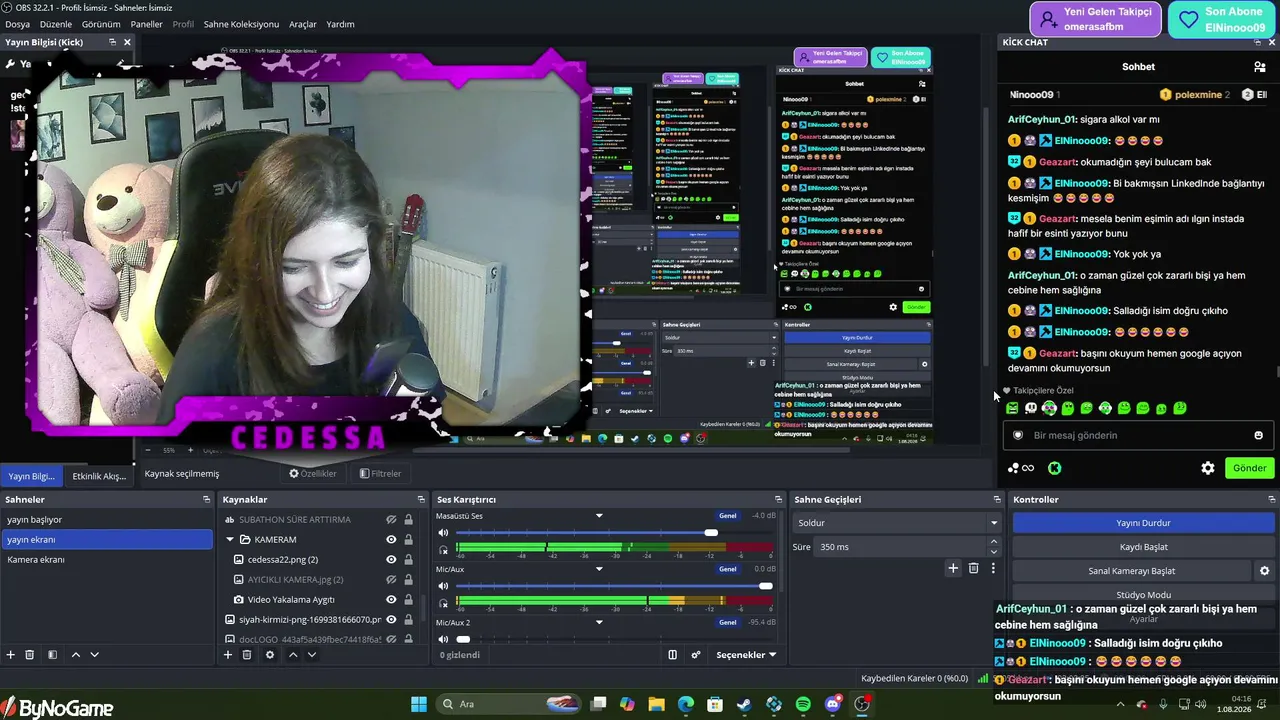Viewport: 1280px width, 720px height.
Task: Remove the selected source with the trash icon
Action: pyautogui.click(x=247, y=655)
